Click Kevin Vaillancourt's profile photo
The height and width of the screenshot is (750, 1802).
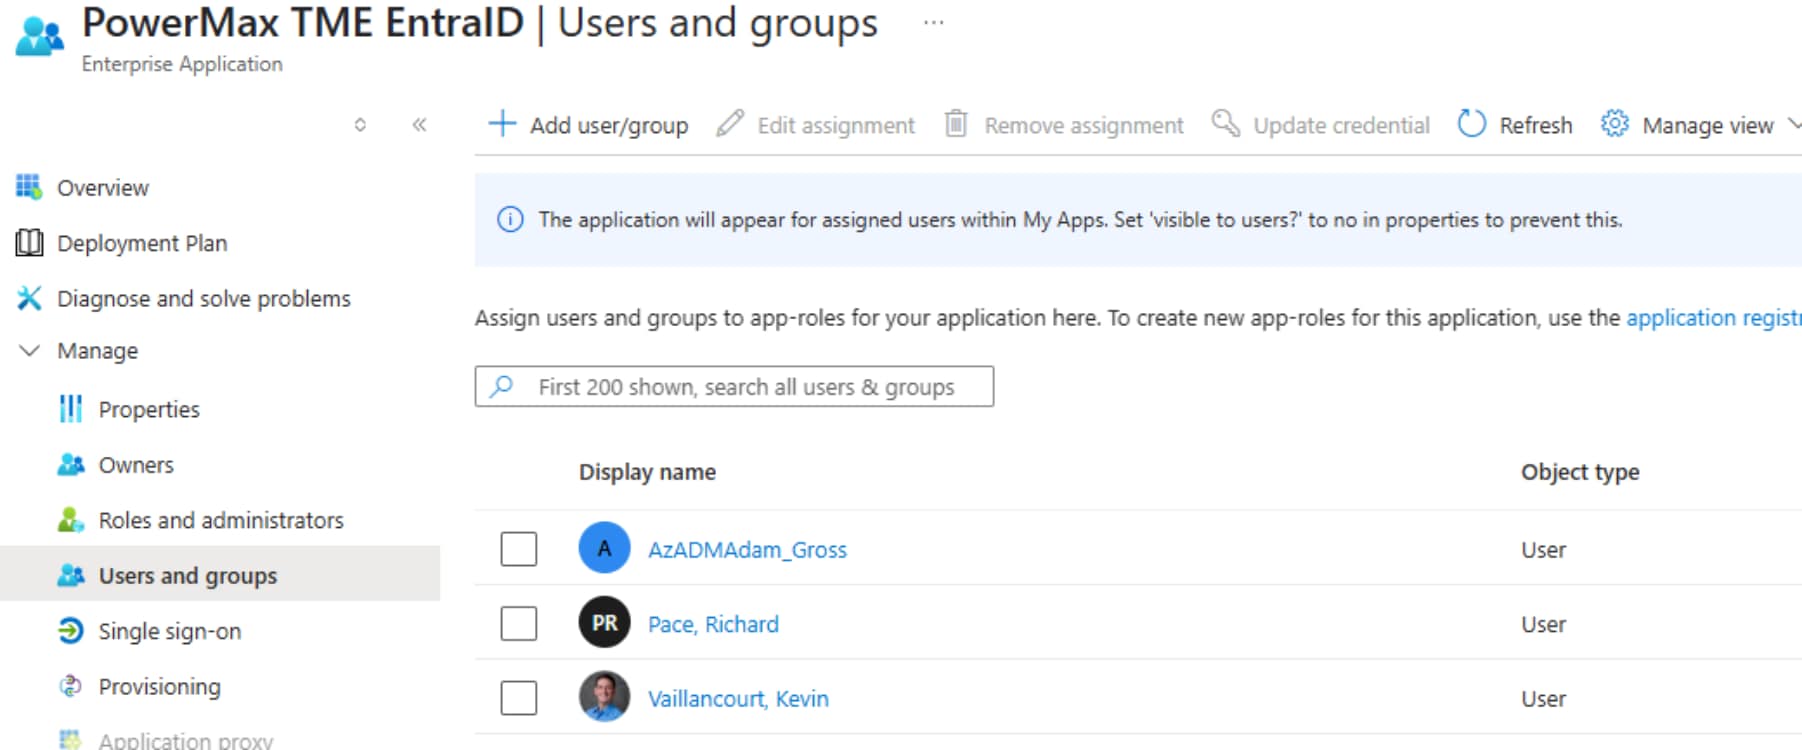[604, 697]
